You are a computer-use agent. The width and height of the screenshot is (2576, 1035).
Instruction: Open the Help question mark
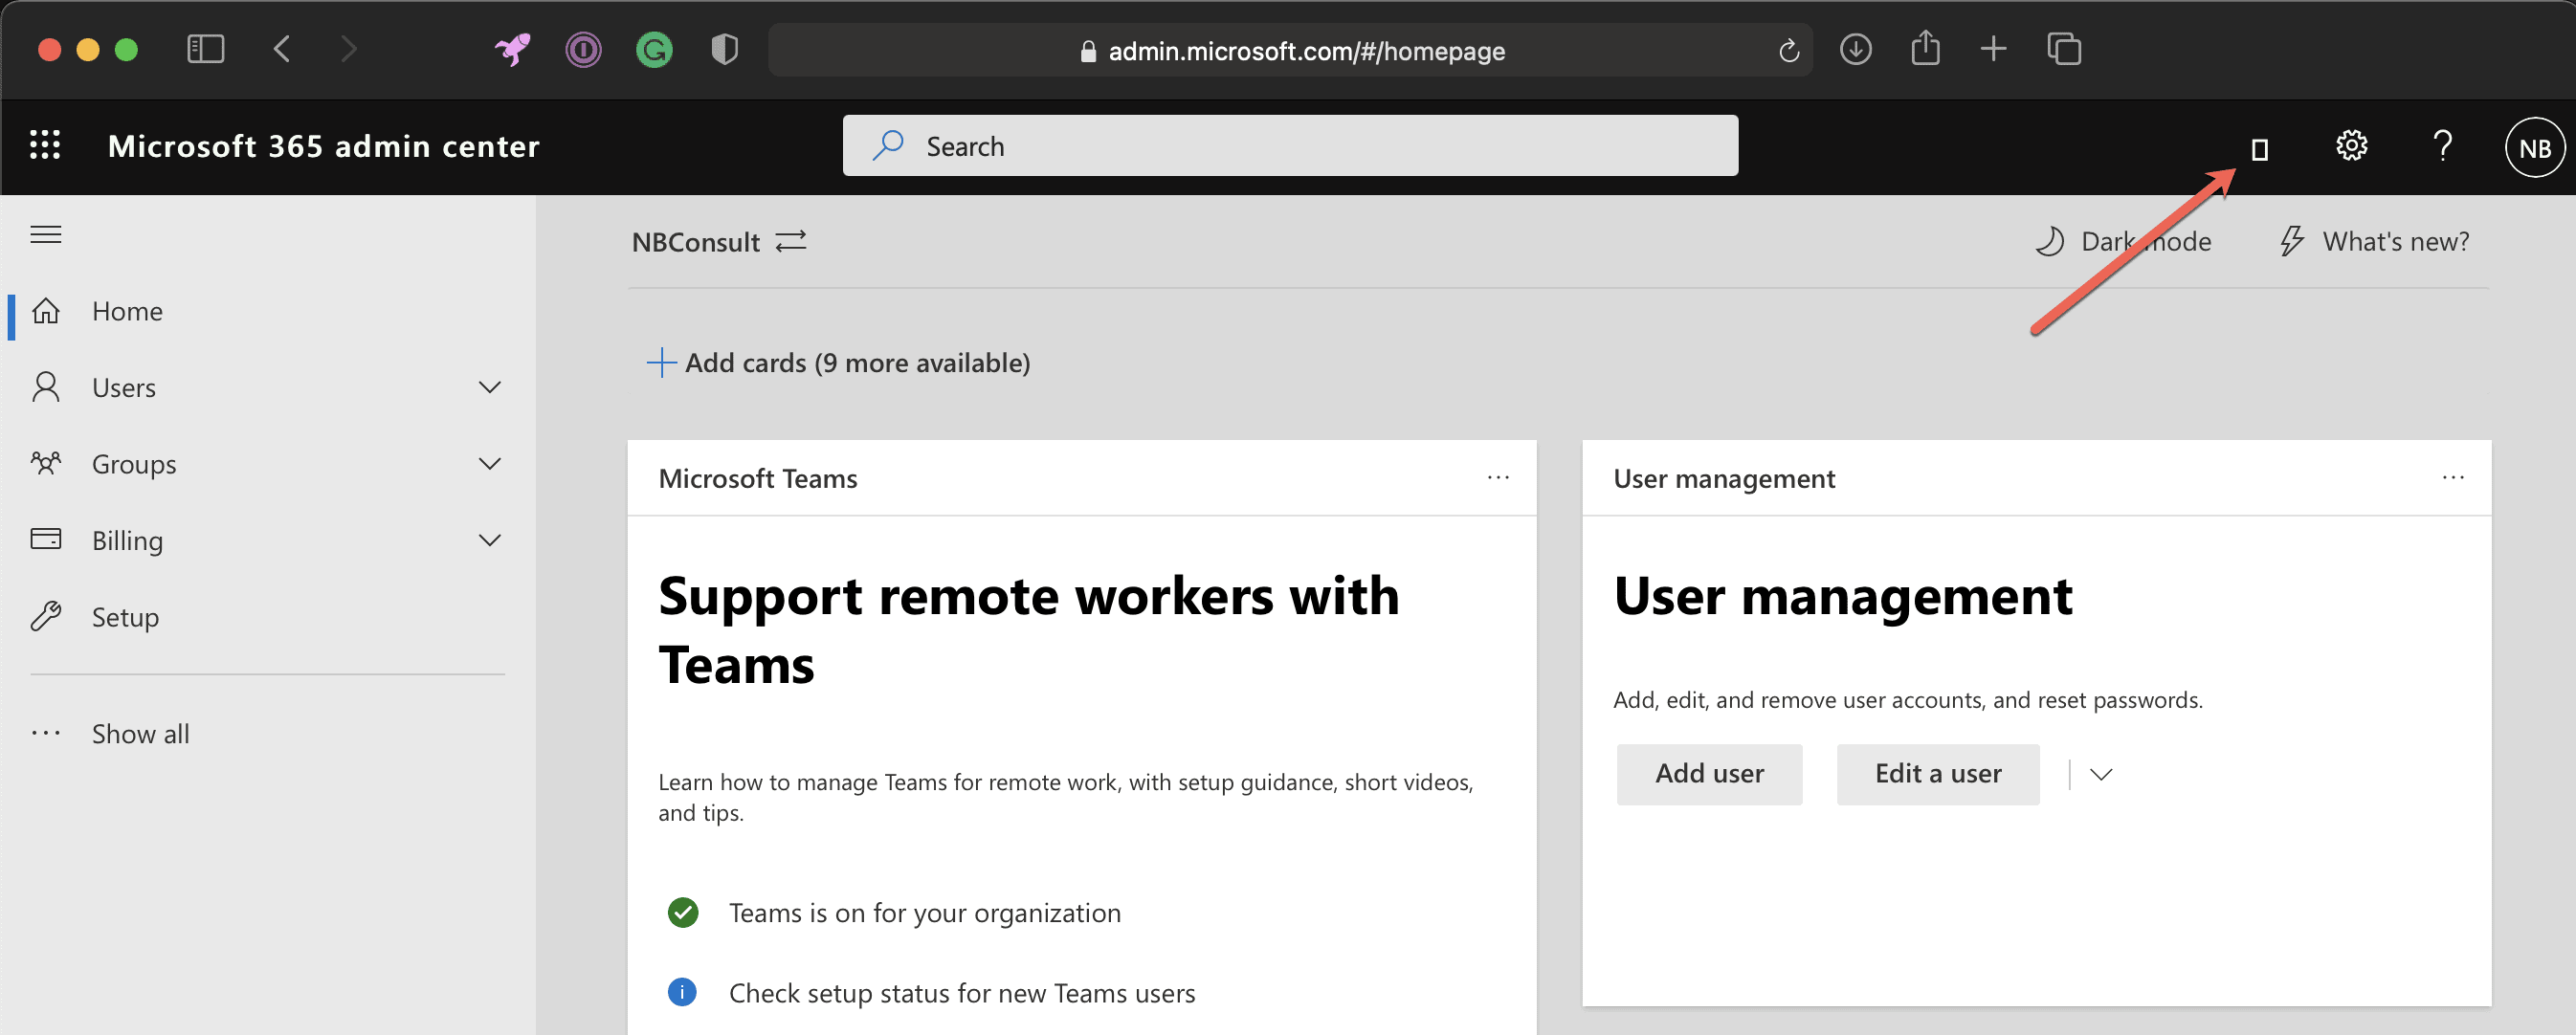(x=2442, y=146)
